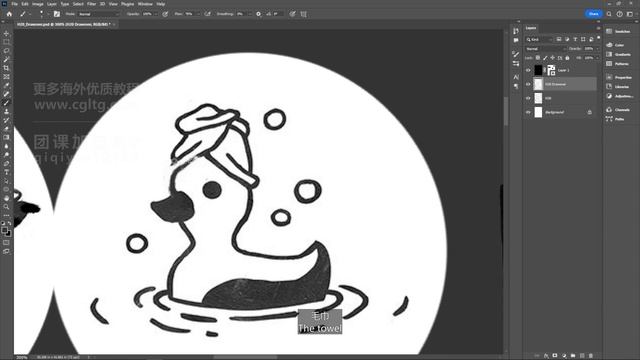Screen dimensions: 640x360
Task: Toggle visibility of the Background layer
Action: (x=528, y=112)
